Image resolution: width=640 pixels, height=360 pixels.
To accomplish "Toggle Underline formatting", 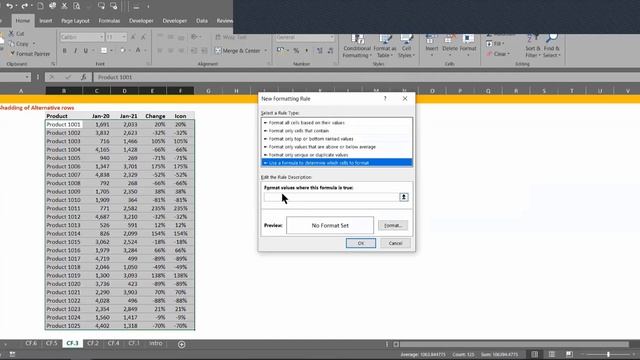I will pos(86,51).
